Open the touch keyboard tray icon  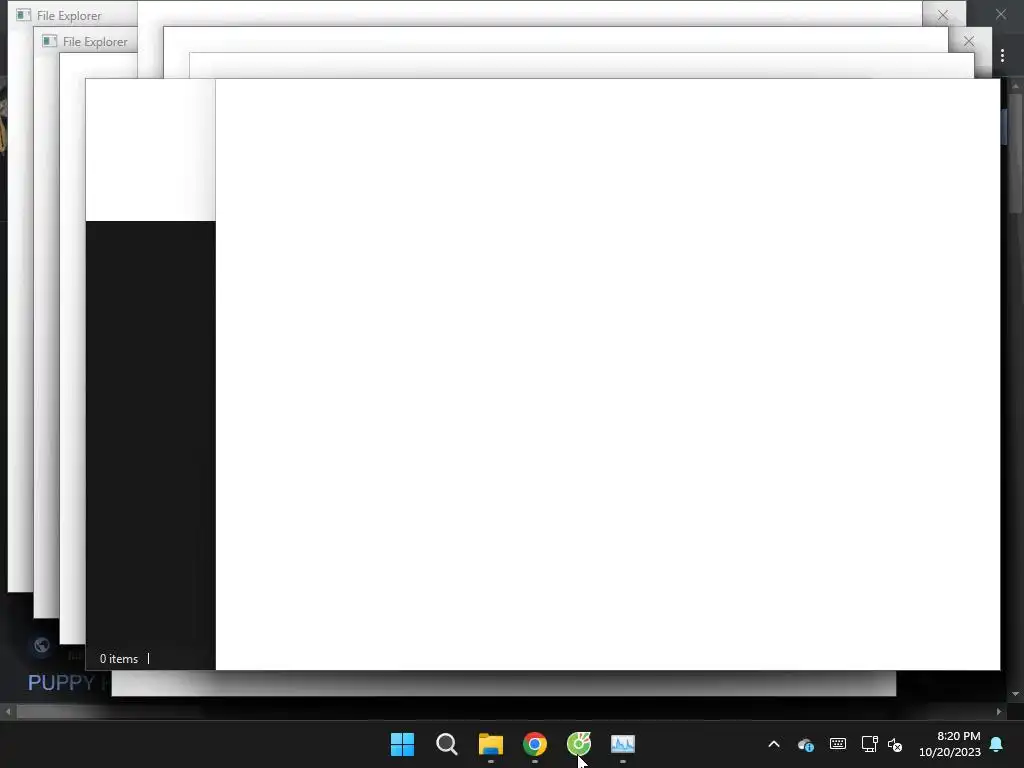click(838, 744)
